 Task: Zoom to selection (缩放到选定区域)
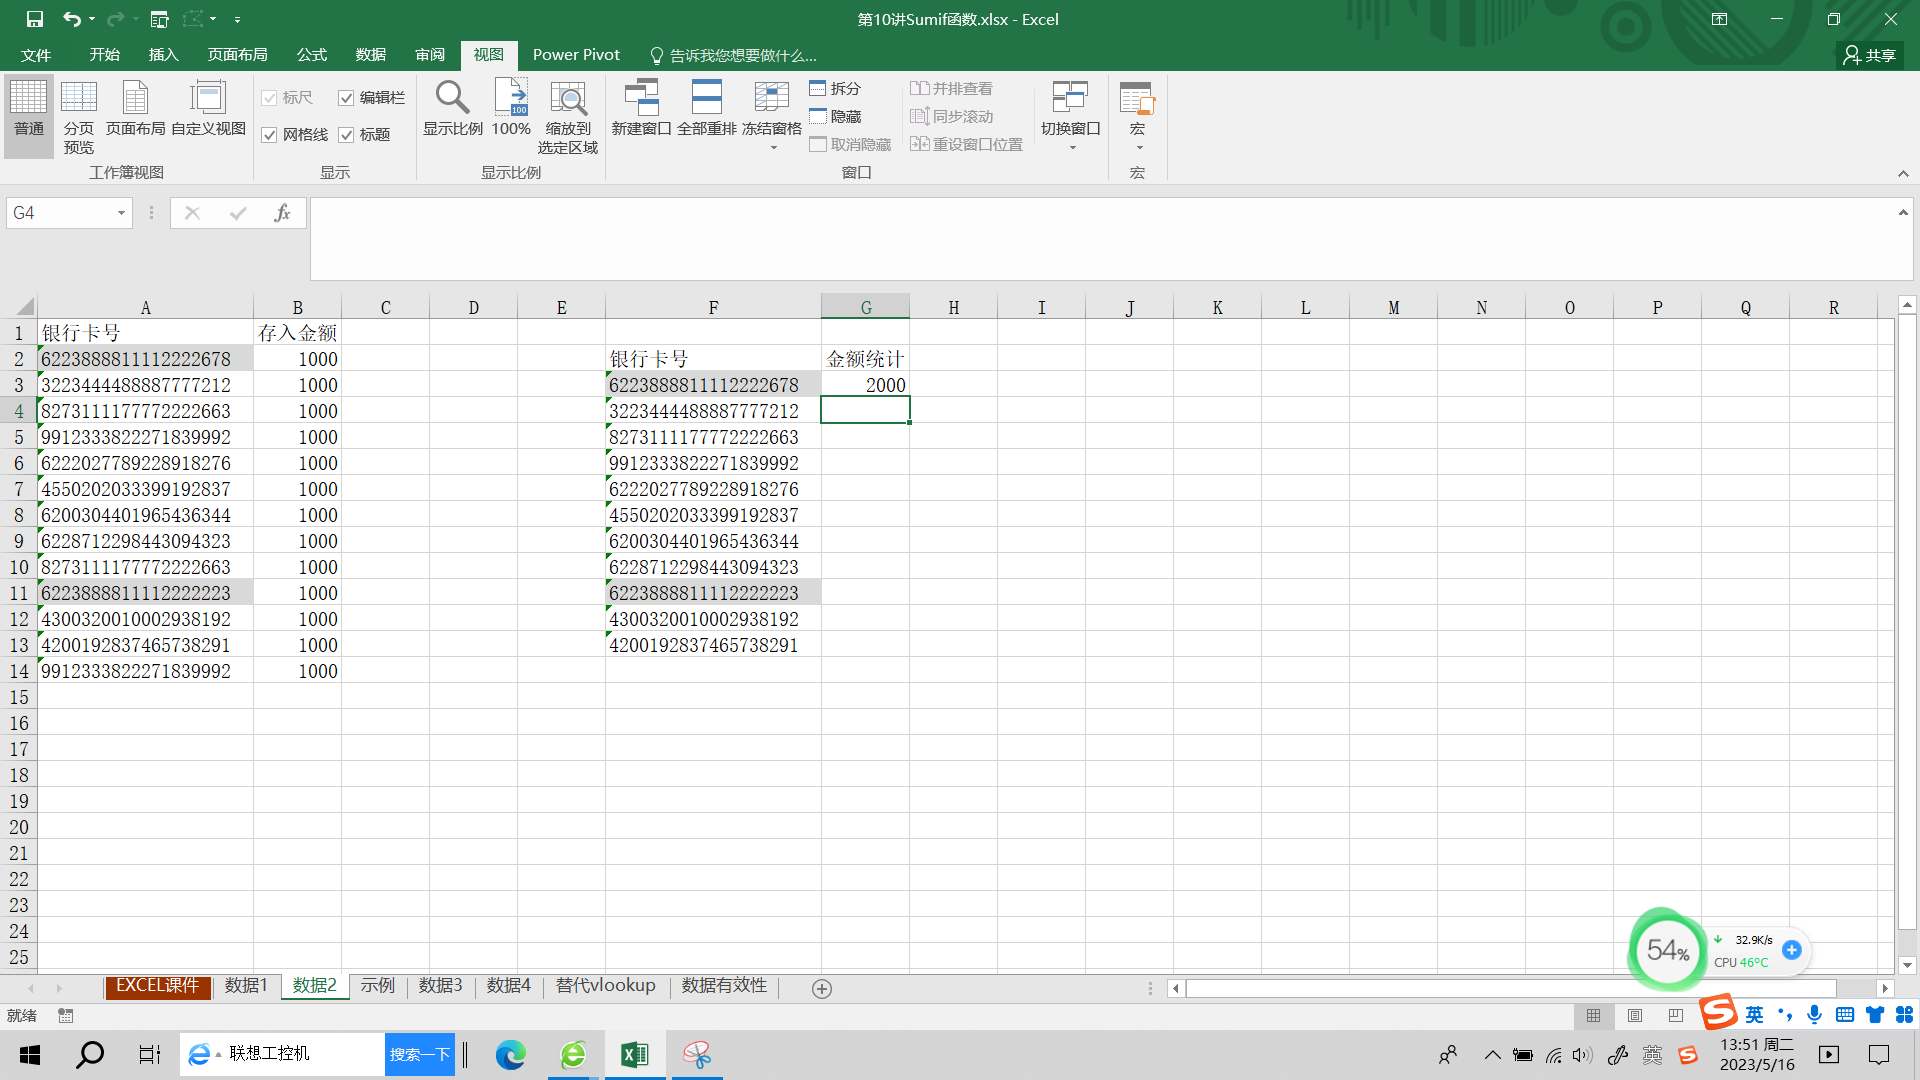coord(568,116)
